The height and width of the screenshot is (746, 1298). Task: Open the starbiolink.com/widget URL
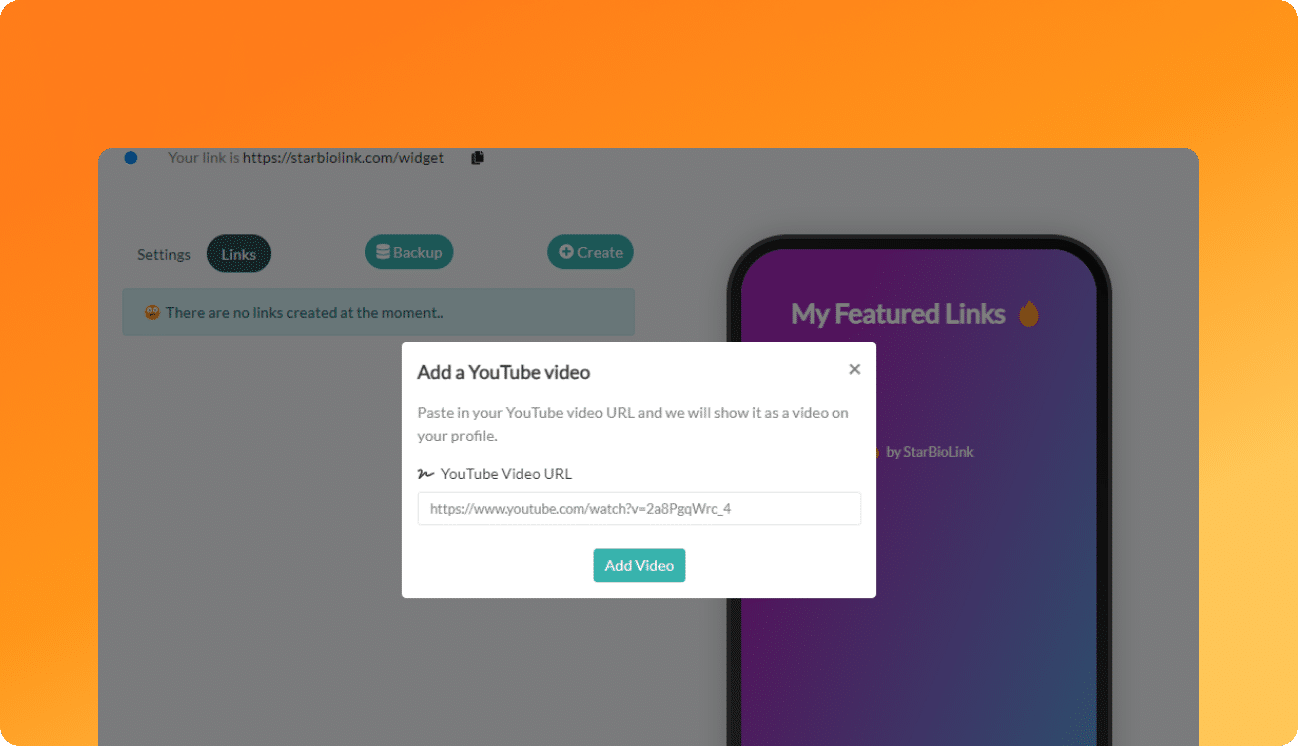pyautogui.click(x=343, y=158)
